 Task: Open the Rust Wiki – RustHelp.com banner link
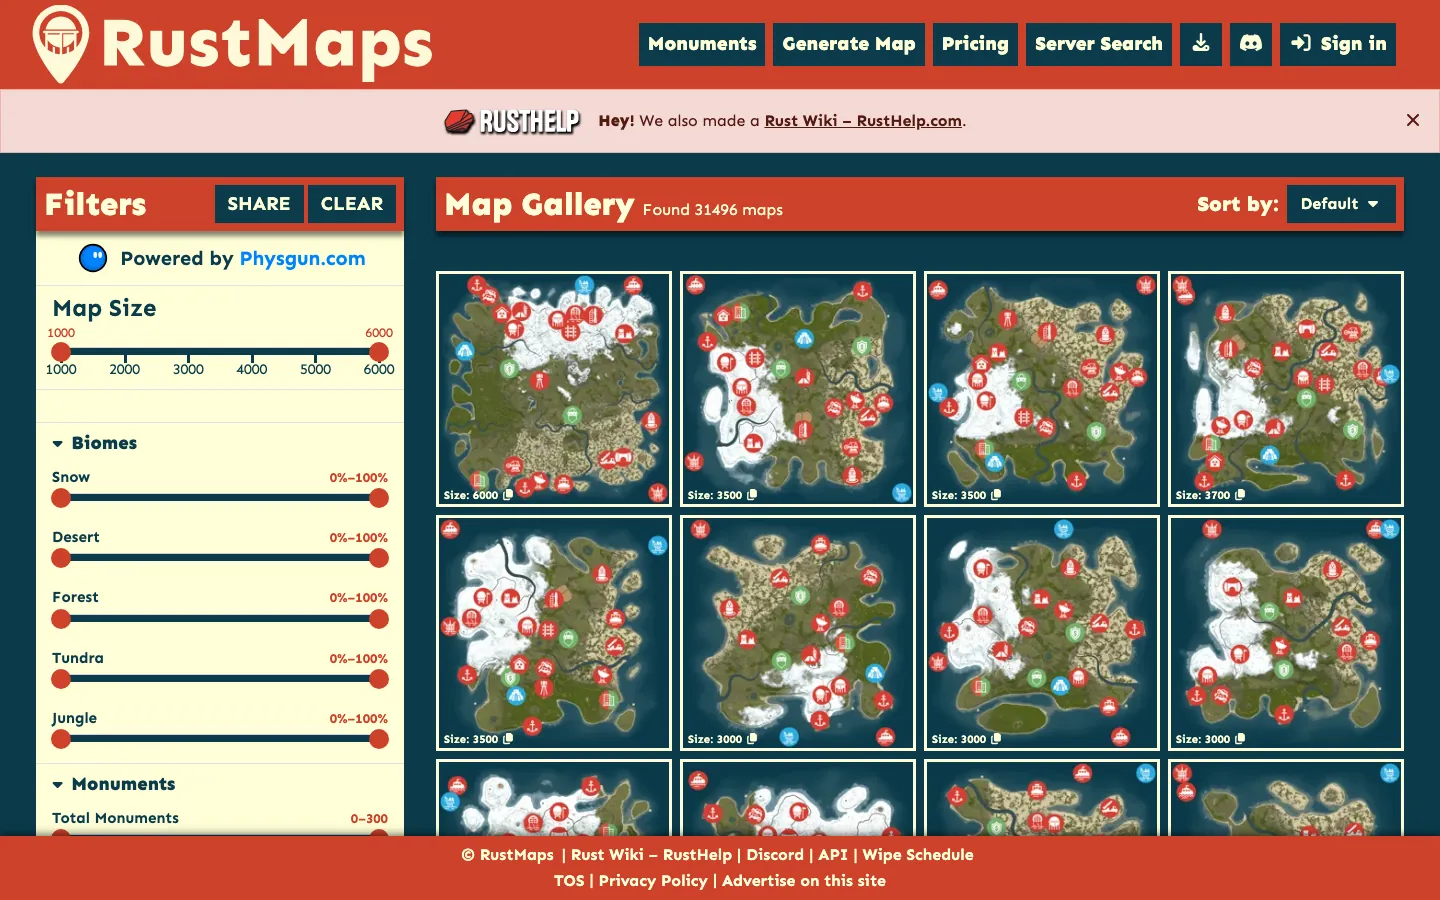click(x=863, y=121)
